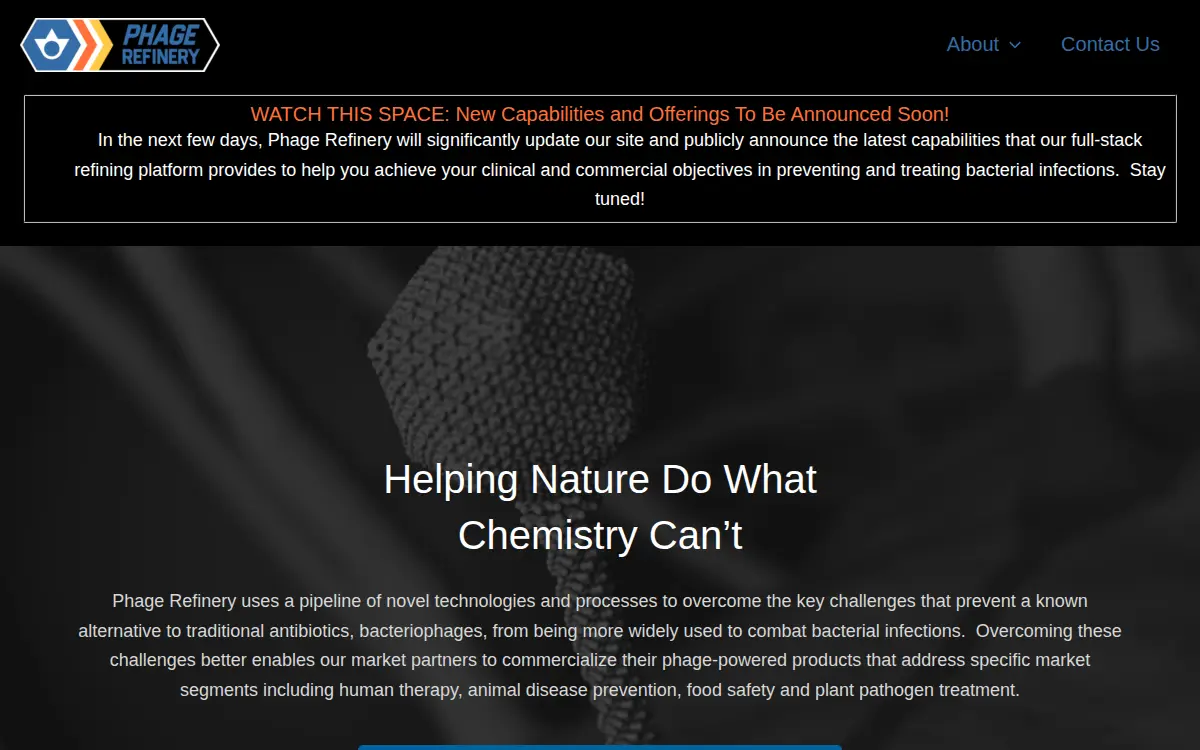Click the WATCH THIS SPACE announcement heading

click(600, 114)
